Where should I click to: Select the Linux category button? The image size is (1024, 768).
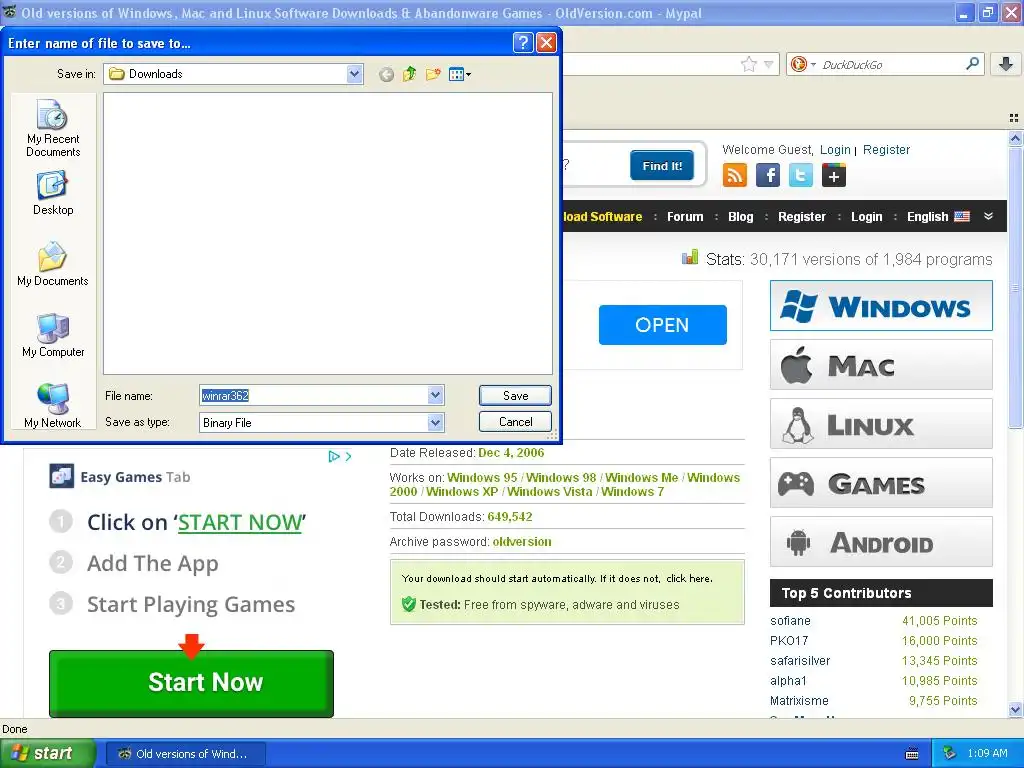(881, 424)
